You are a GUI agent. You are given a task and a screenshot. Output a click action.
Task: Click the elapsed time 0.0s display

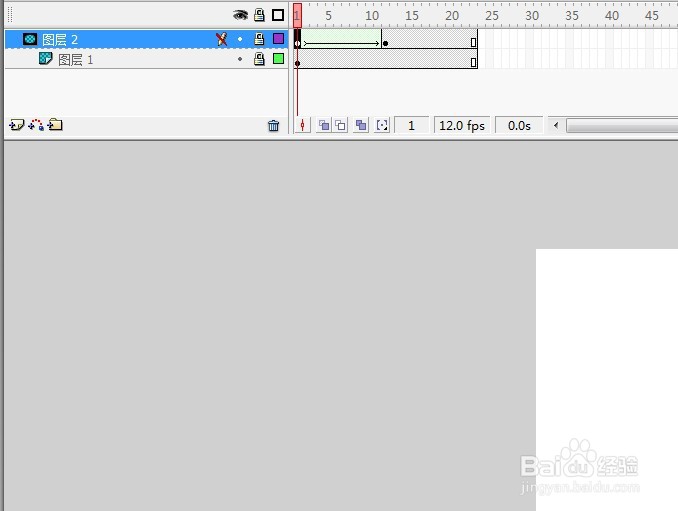[x=519, y=126]
